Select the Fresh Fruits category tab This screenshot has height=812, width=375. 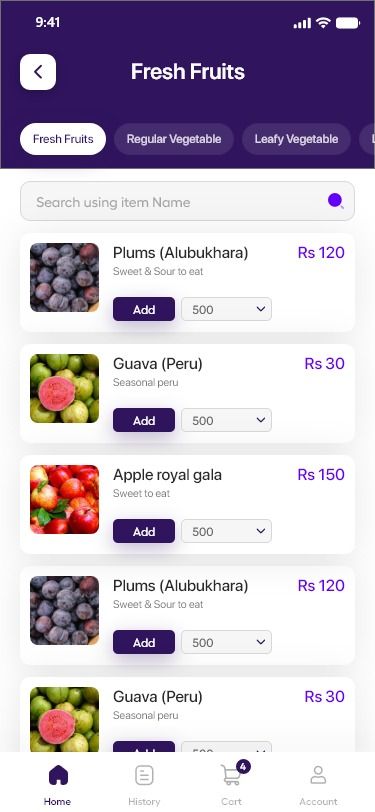click(x=63, y=139)
